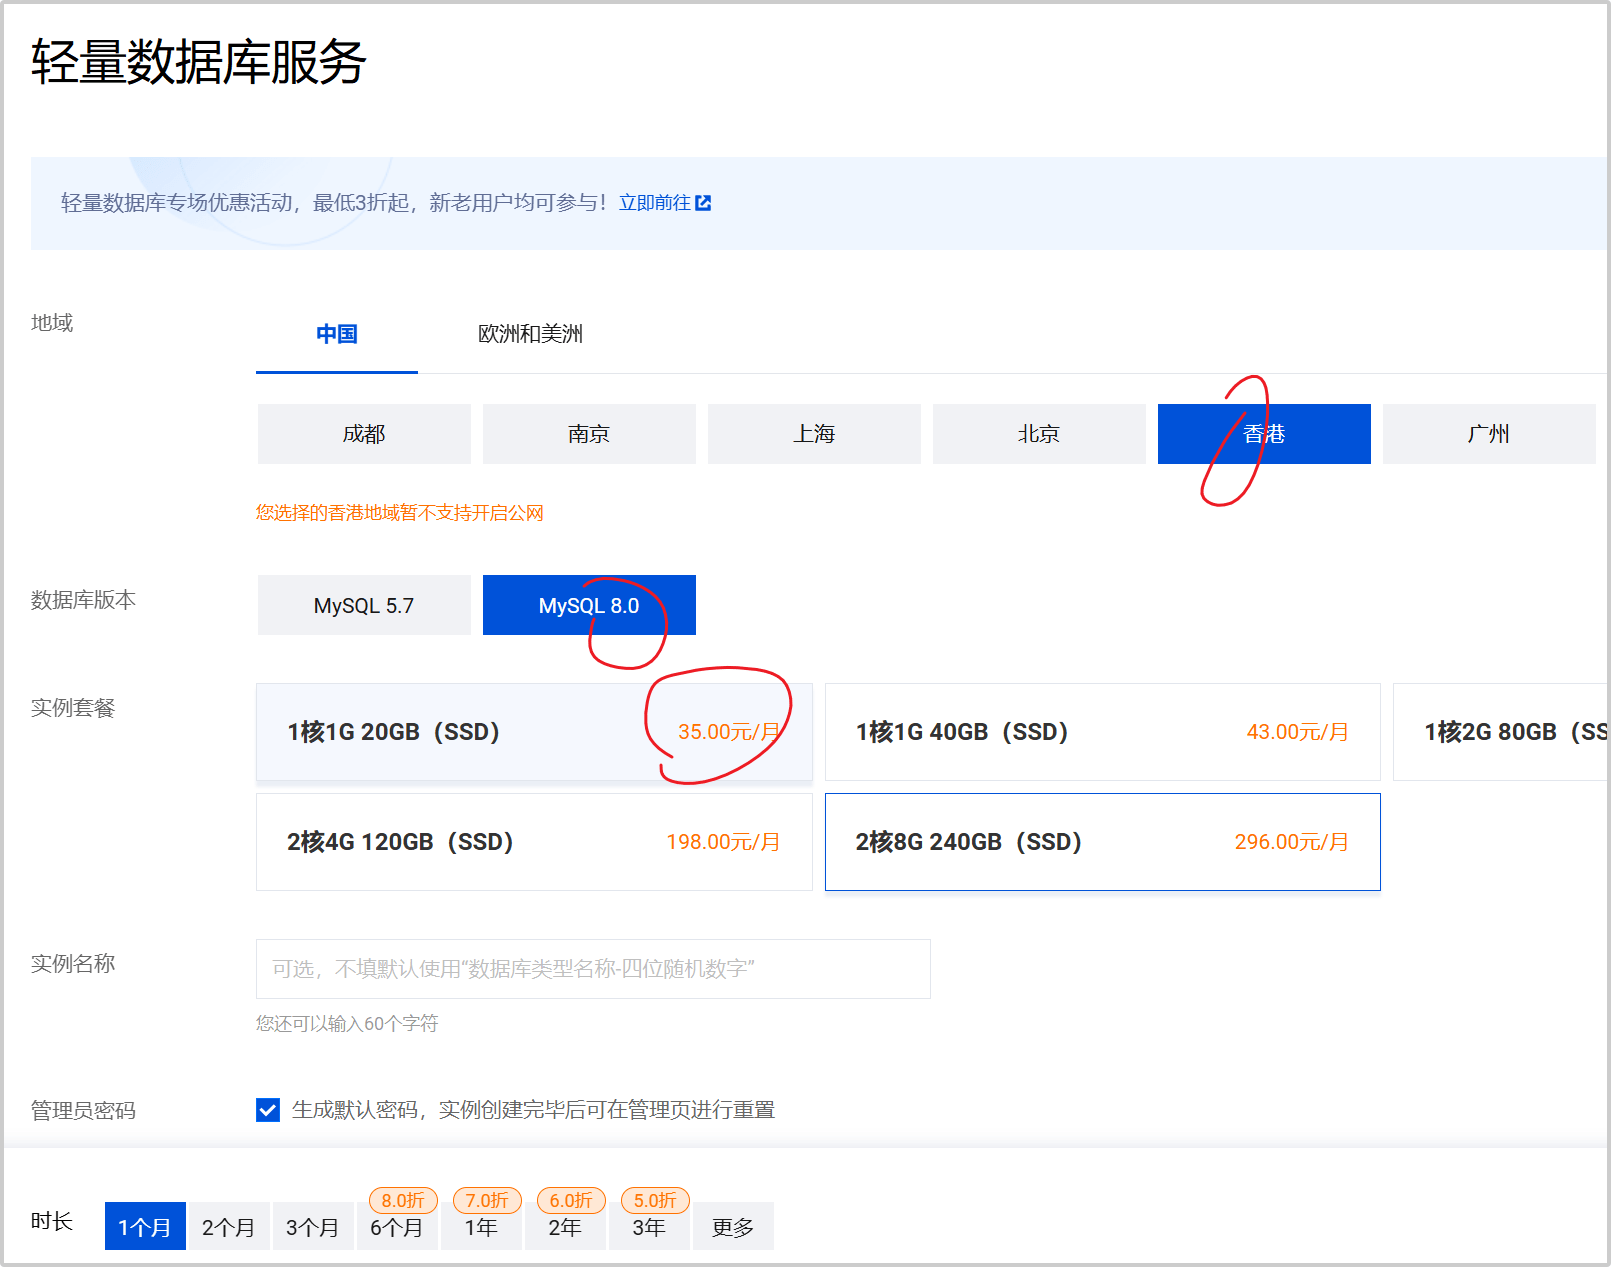
Task: Select the 广州 region
Action: click(1489, 434)
